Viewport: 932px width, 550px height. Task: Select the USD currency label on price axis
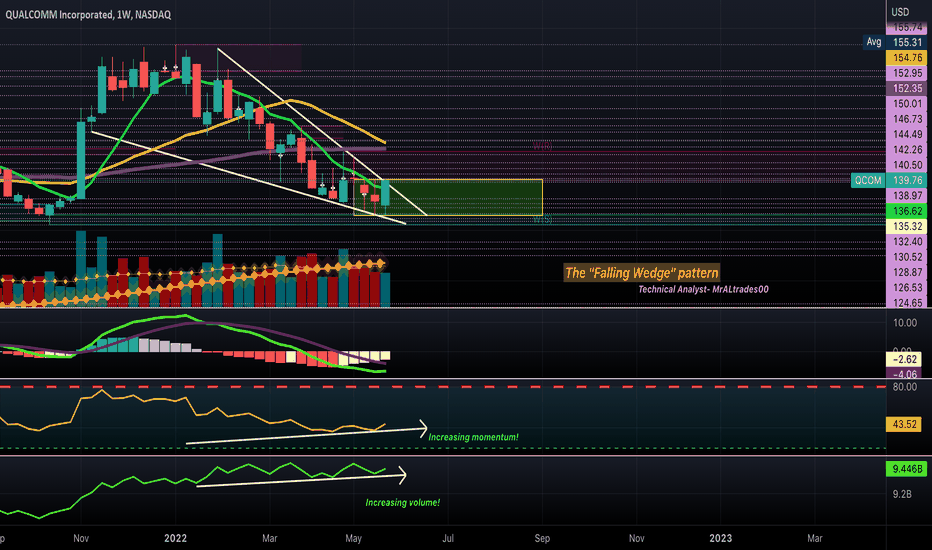coord(900,12)
